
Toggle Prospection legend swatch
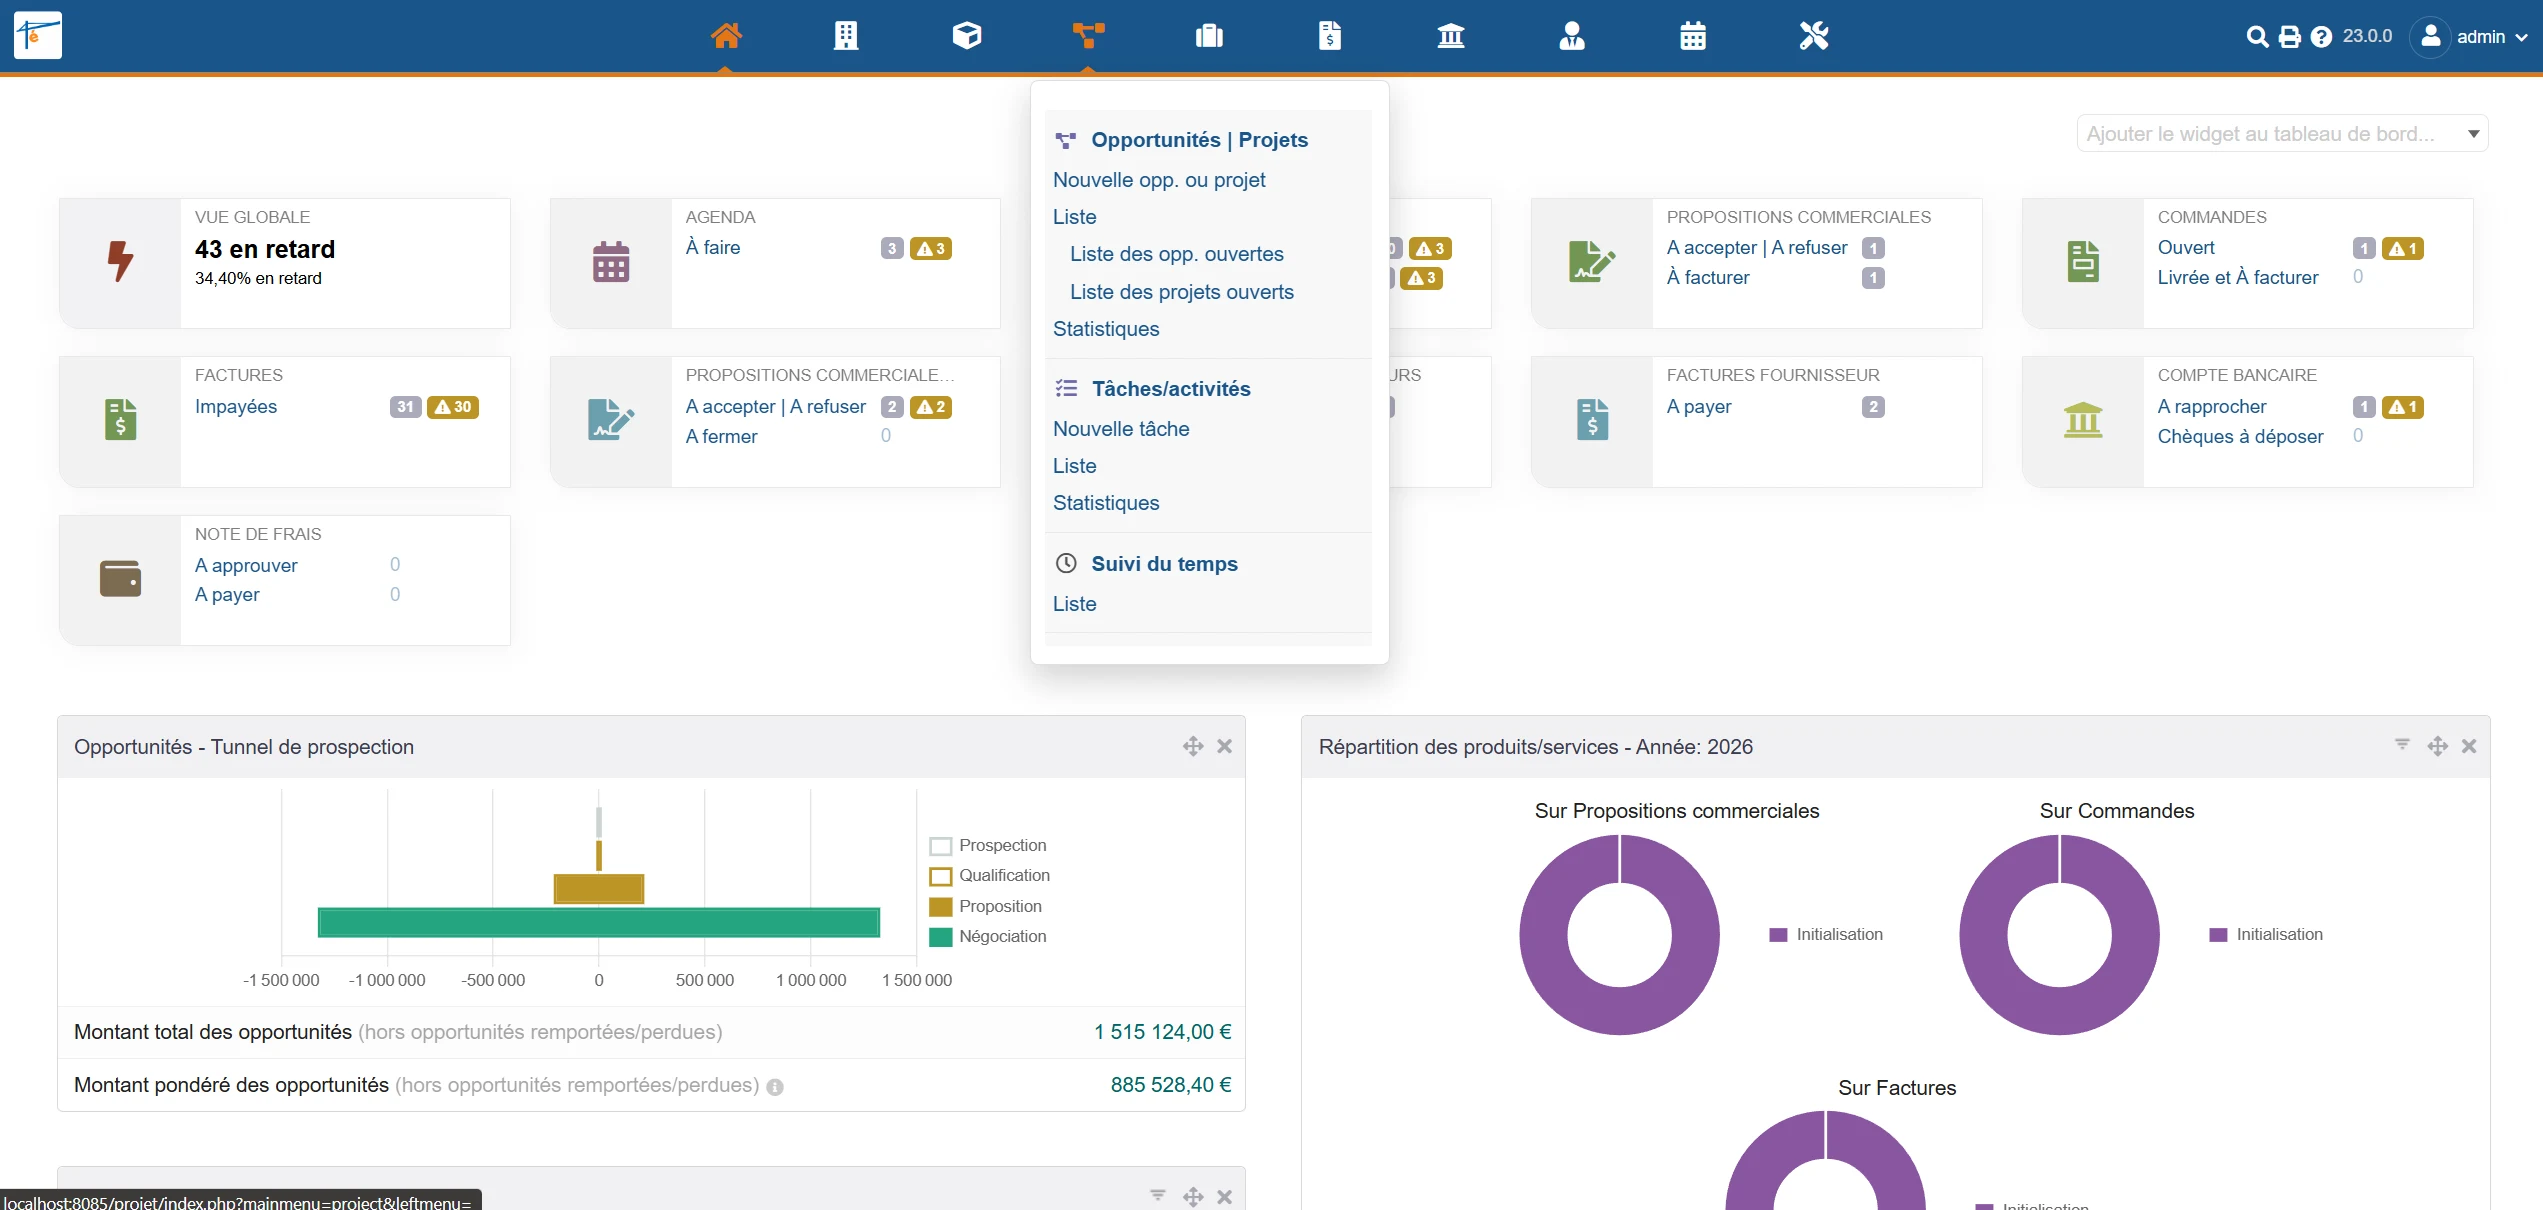coord(940,847)
